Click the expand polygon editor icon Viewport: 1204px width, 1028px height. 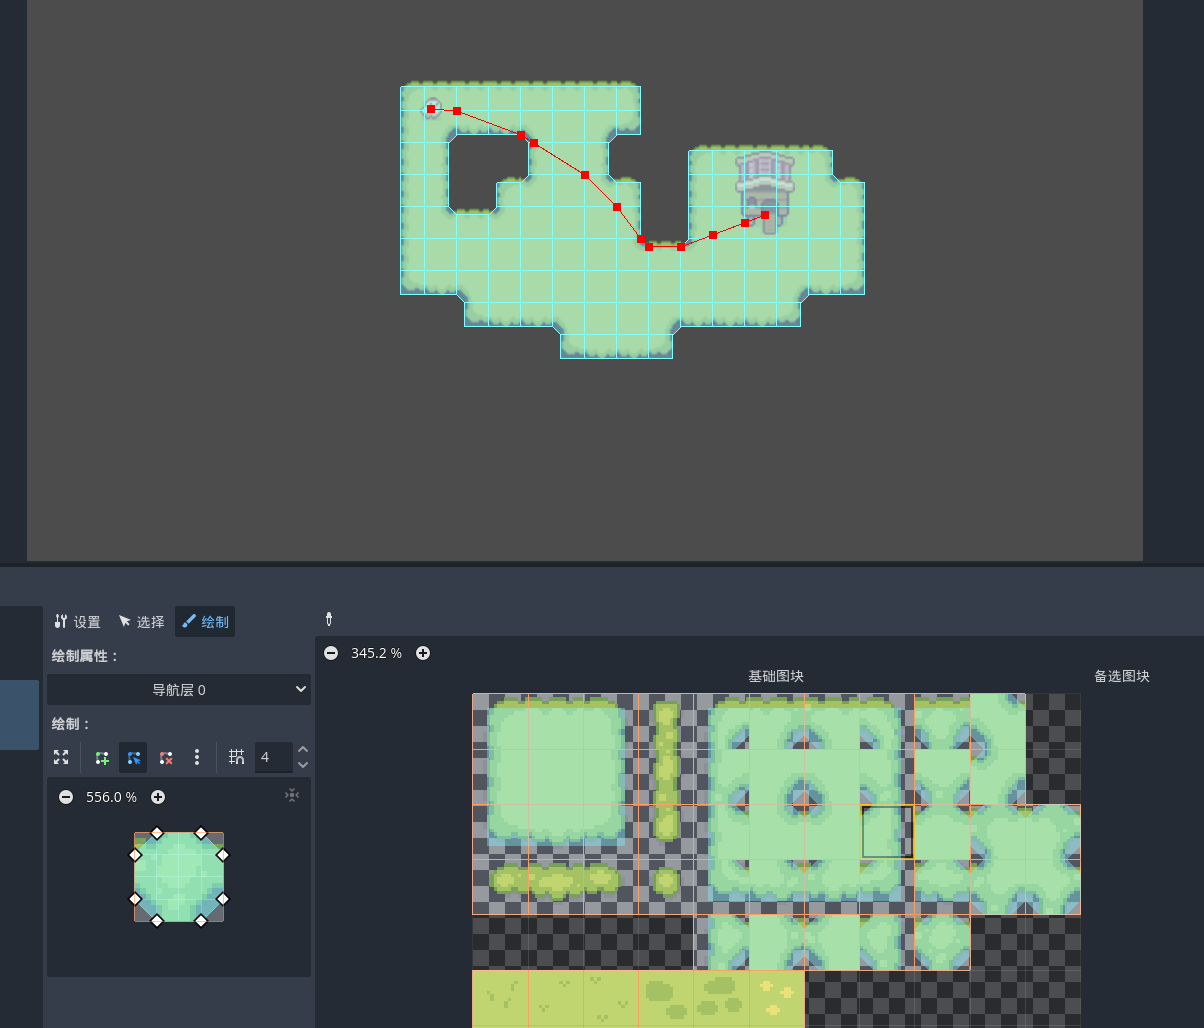tap(61, 757)
